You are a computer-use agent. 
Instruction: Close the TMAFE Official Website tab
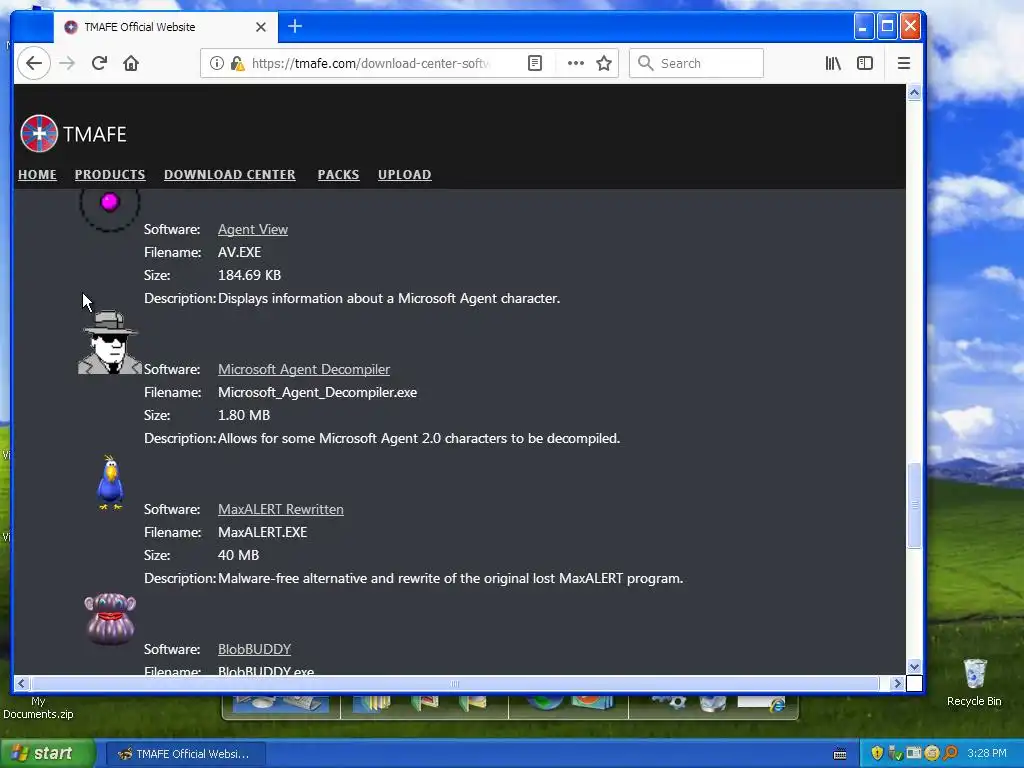click(261, 27)
